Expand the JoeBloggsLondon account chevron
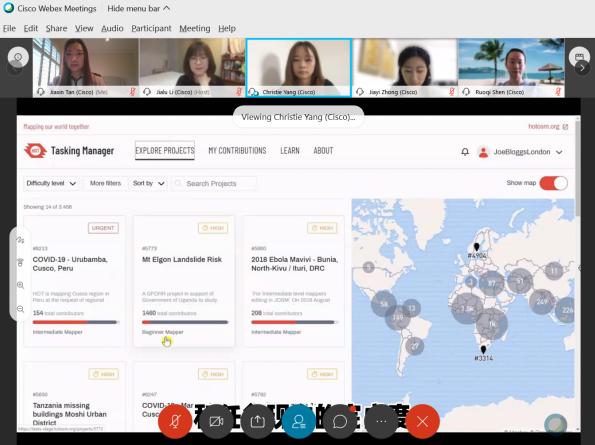 pos(559,152)
